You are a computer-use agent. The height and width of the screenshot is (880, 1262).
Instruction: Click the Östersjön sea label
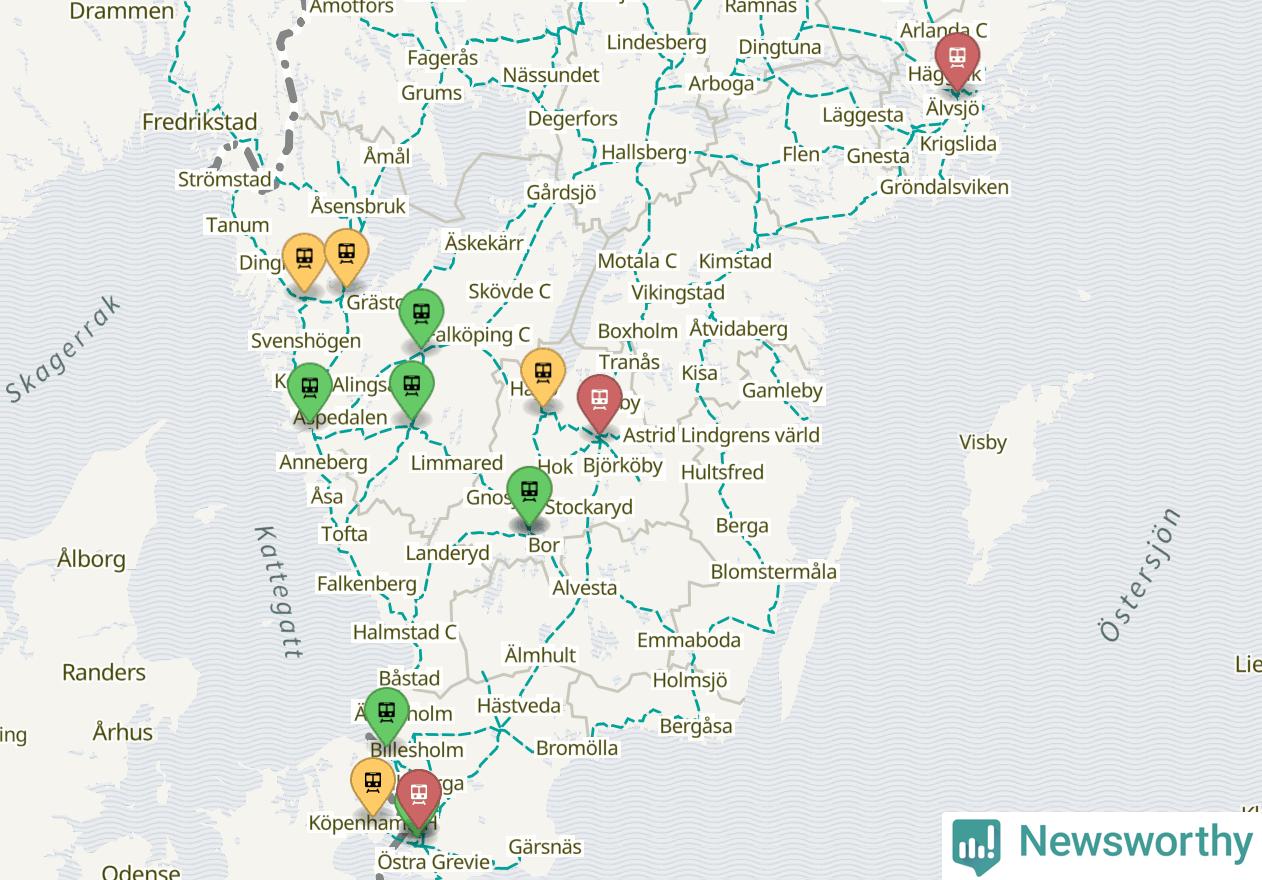[1140, 575]
